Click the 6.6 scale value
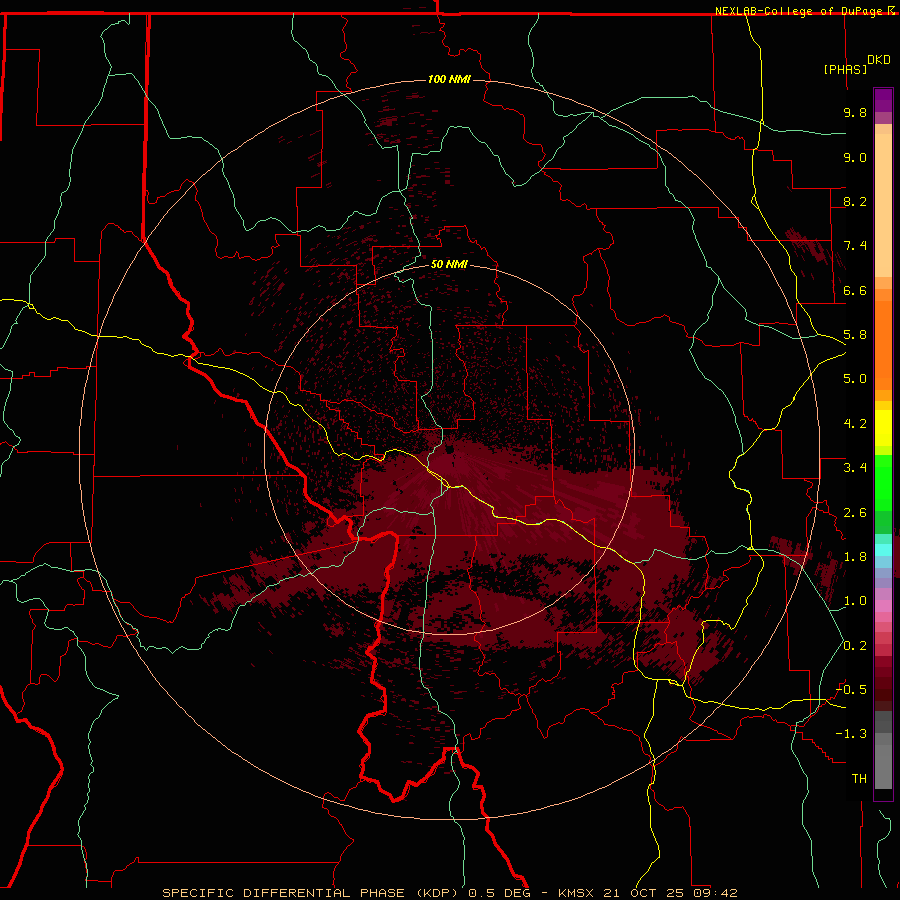This screenshot has height=900, width=900. pos(855,290)
